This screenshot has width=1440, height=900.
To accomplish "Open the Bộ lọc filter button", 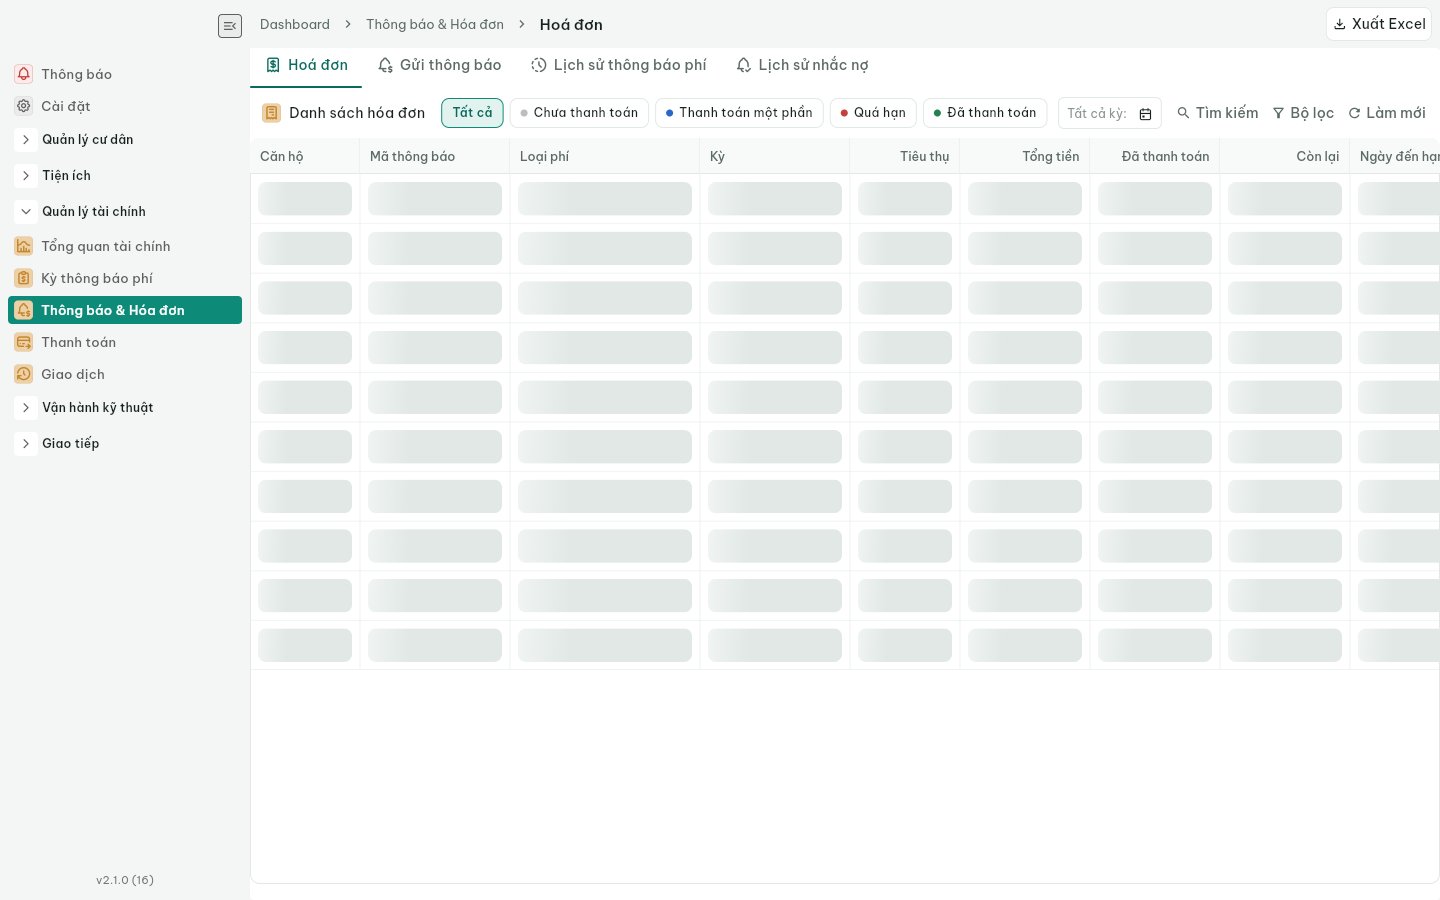I will pos(1303,113).
